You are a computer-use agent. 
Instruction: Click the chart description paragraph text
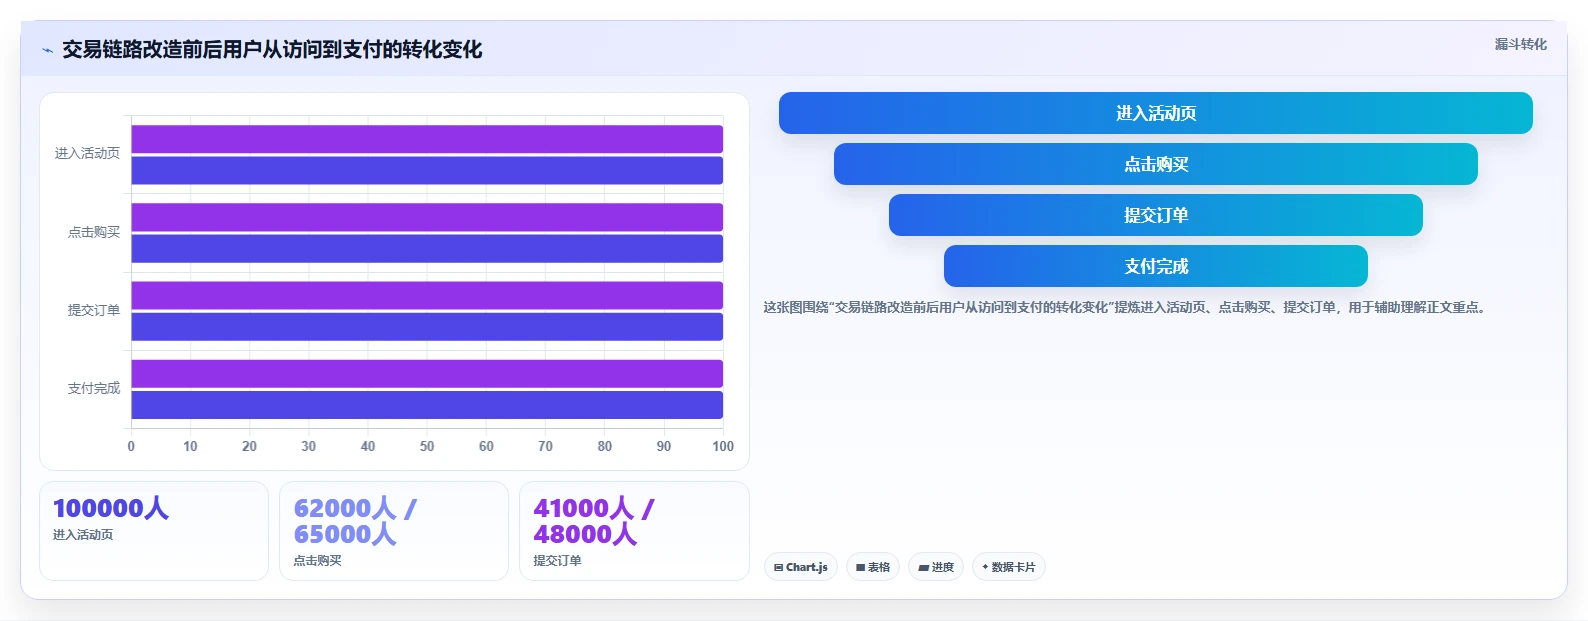coord(1127,307)
